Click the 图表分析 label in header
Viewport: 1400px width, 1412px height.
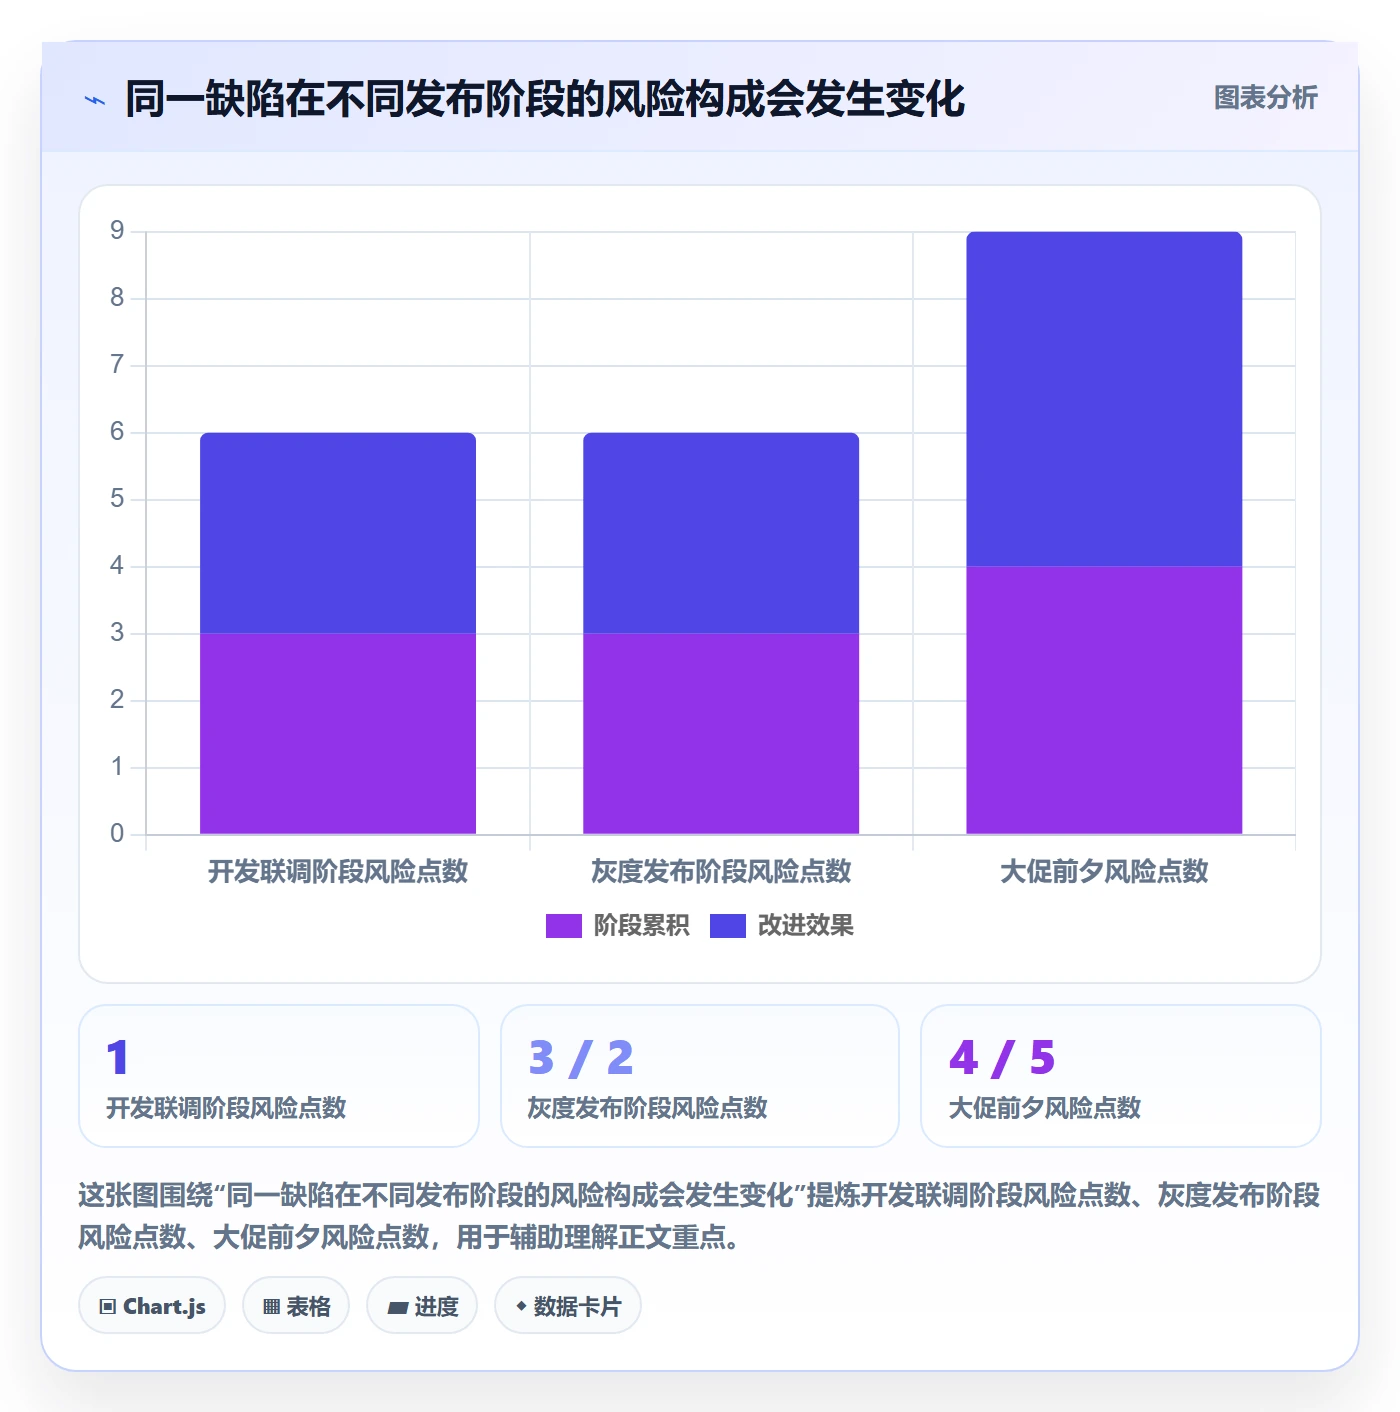click(x=1265, y=98)
